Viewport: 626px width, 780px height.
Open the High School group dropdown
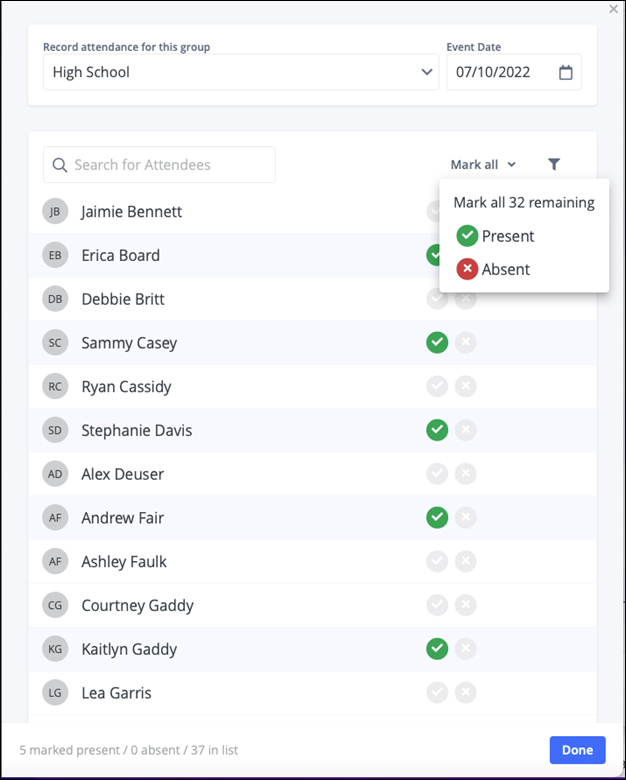[x=240, y=72]
